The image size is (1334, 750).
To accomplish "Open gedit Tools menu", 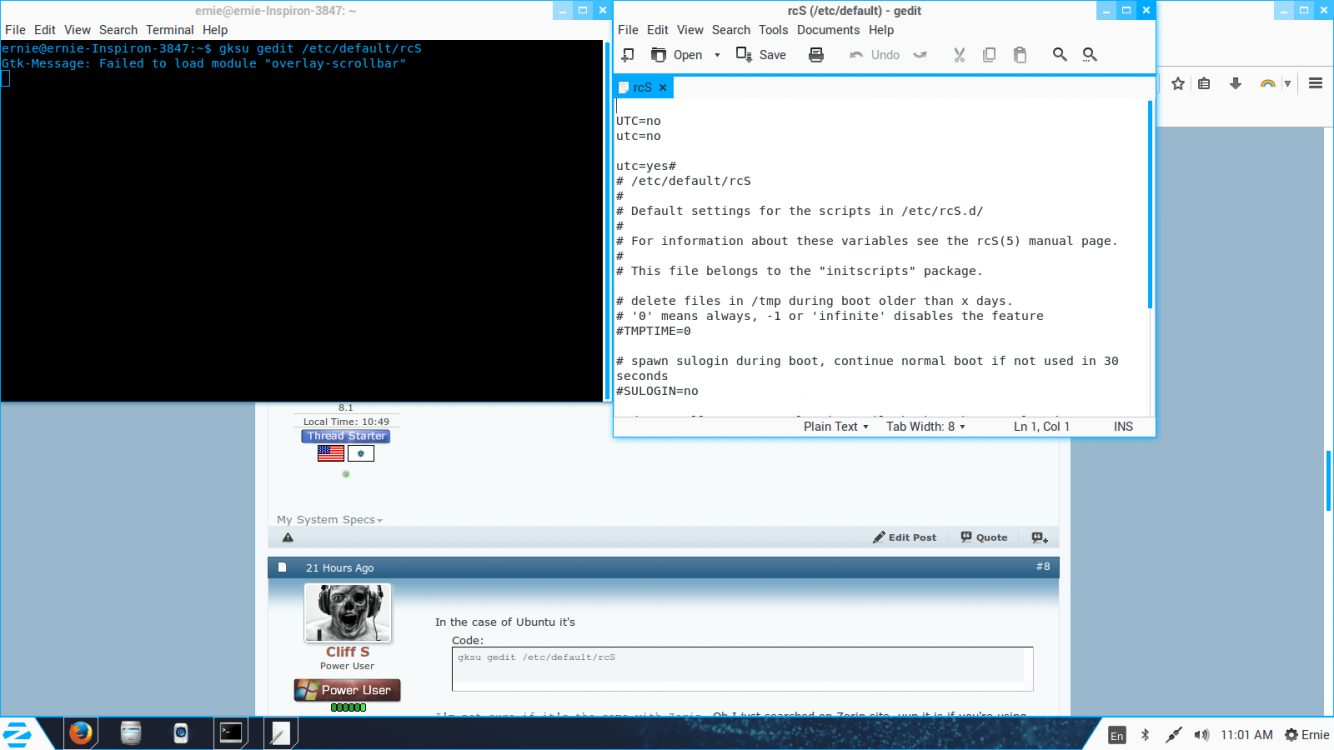I will 773,30.
